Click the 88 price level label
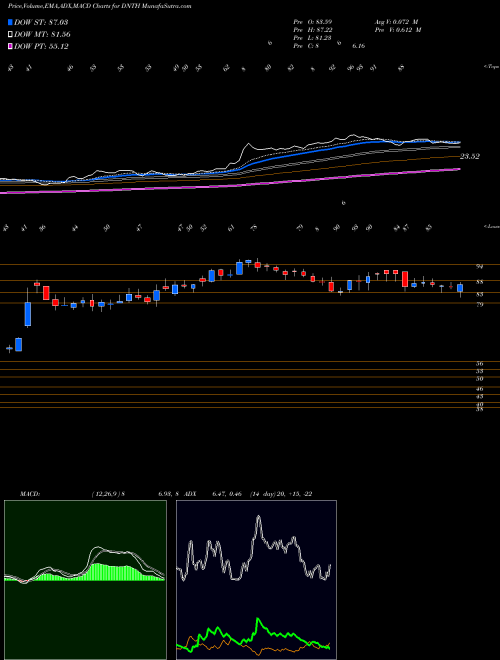This screenshot has width=500, height=660. pyautogui.click(x=479, y=282)
